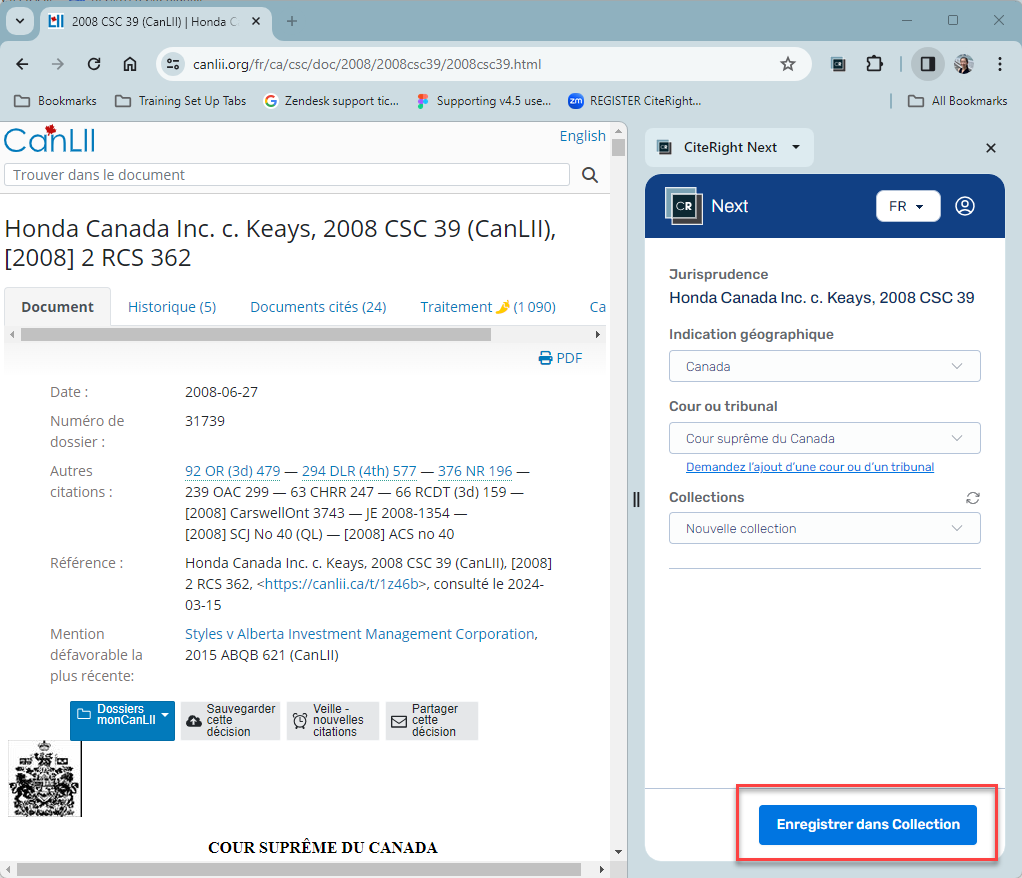Toggle the browser side panel
The width and height of the screenshot is (1022, 878).
tap(927, 64)
